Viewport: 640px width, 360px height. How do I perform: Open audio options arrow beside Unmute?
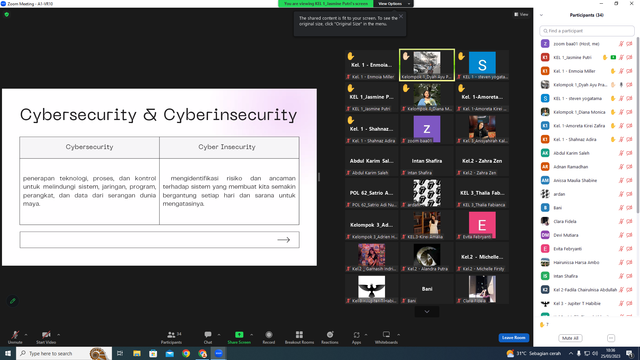26,335
